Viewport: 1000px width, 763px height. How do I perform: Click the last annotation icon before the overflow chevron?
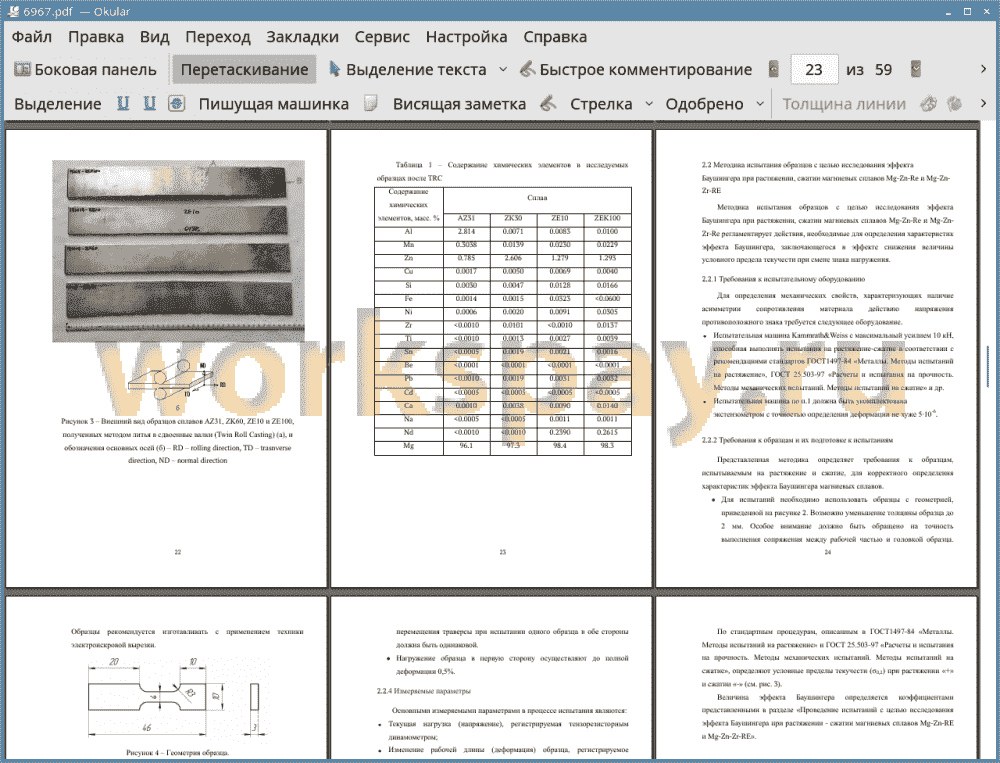coord(954,104)
